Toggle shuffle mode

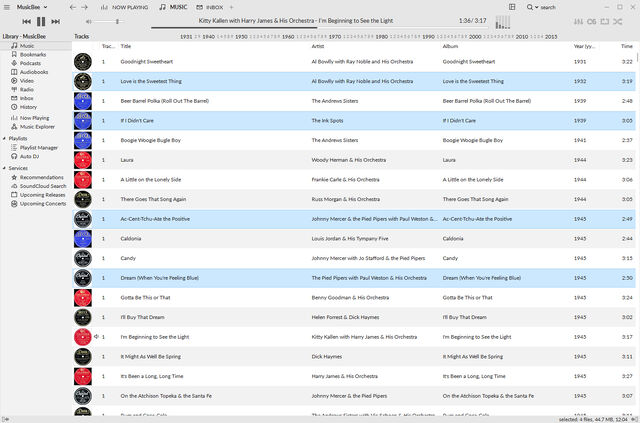pyautogui.click(x=618, y=21)
